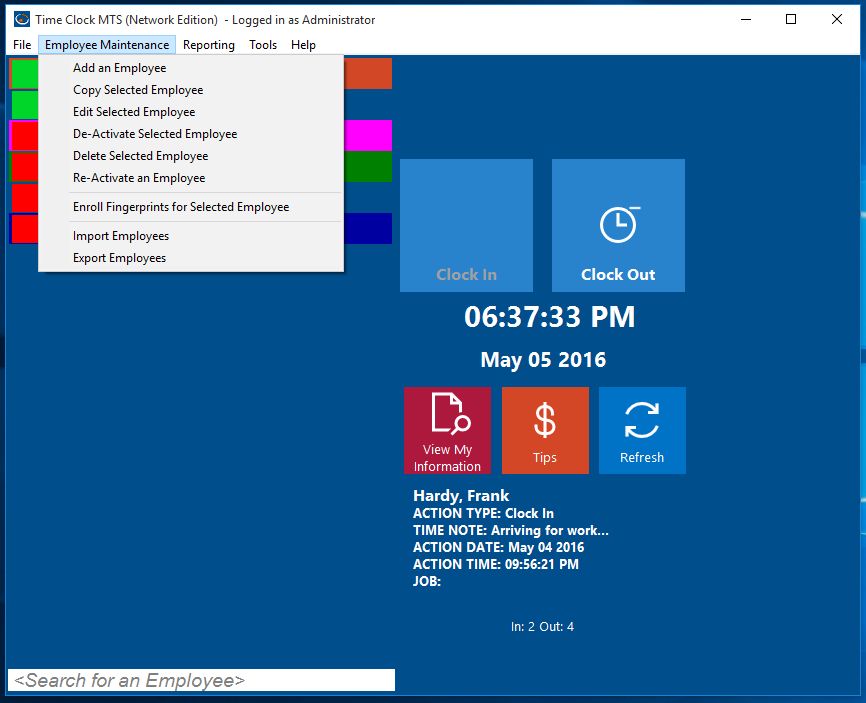Click the 06:37:33 PM clock display
The image size is (866, 703).
tap(550, 317)
